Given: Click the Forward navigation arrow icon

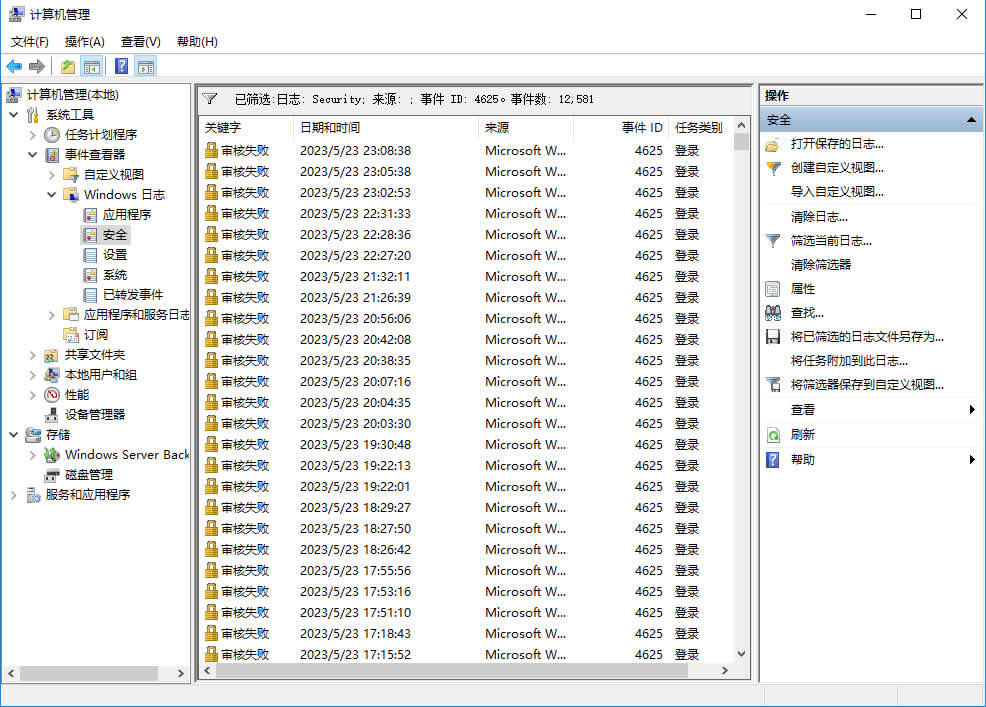Looking at the screenshot, I should [x=37, y=65].
